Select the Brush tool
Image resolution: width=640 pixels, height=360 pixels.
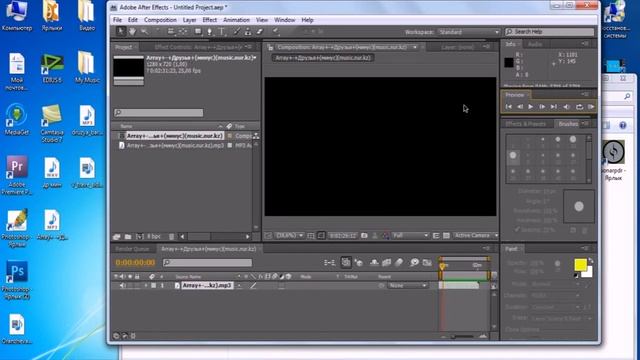236,31
